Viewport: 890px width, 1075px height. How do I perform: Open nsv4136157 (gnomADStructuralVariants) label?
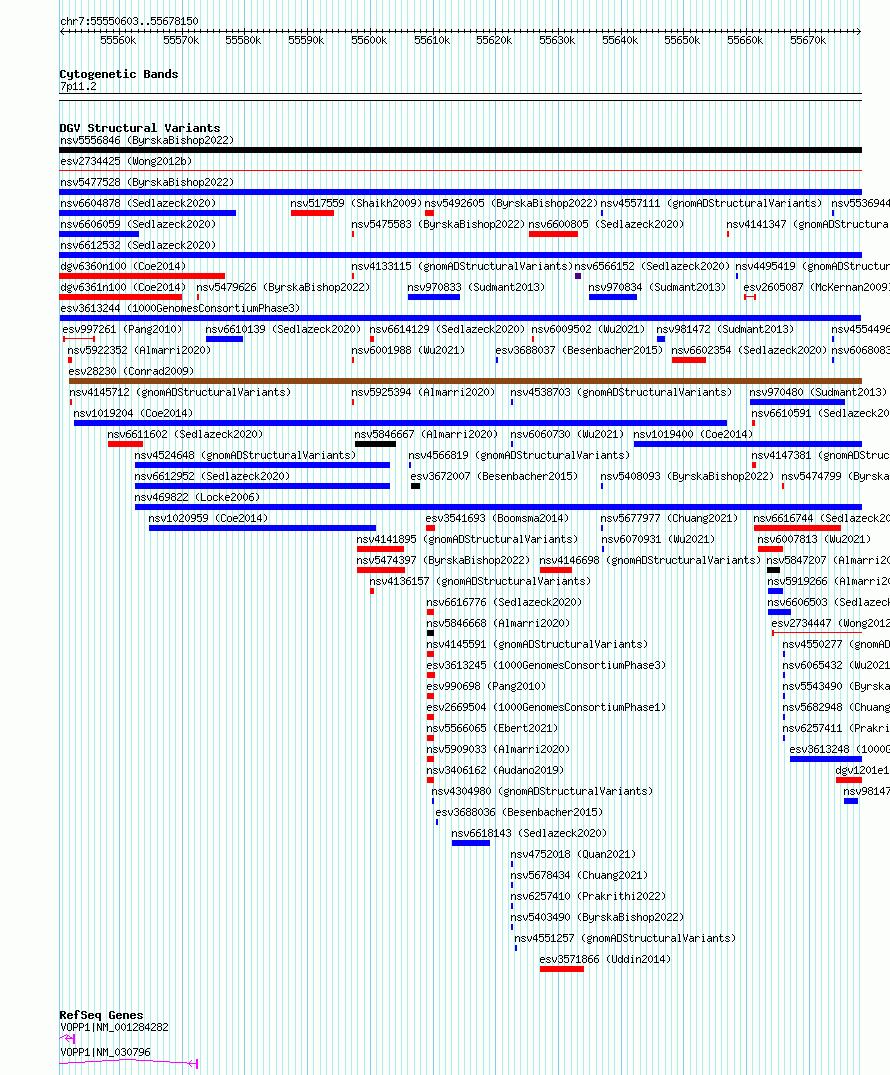(x=480, y=581)
